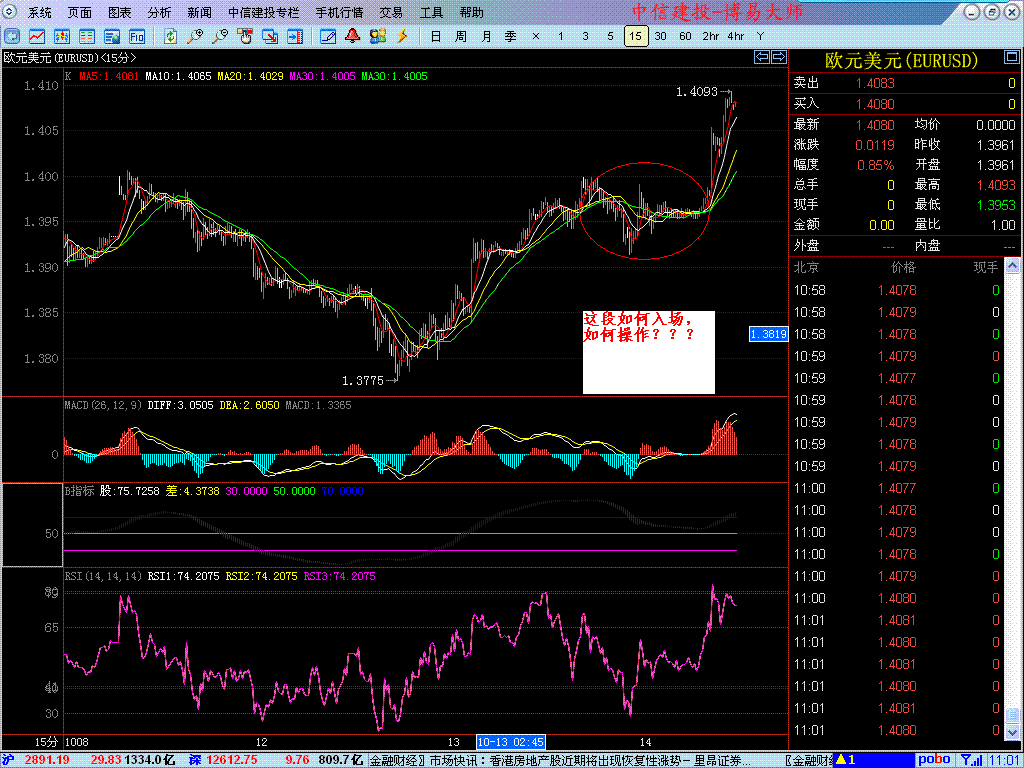Click the yellow triangle alert counter
Screen dimensions: 1024x768
coord(846,760)
